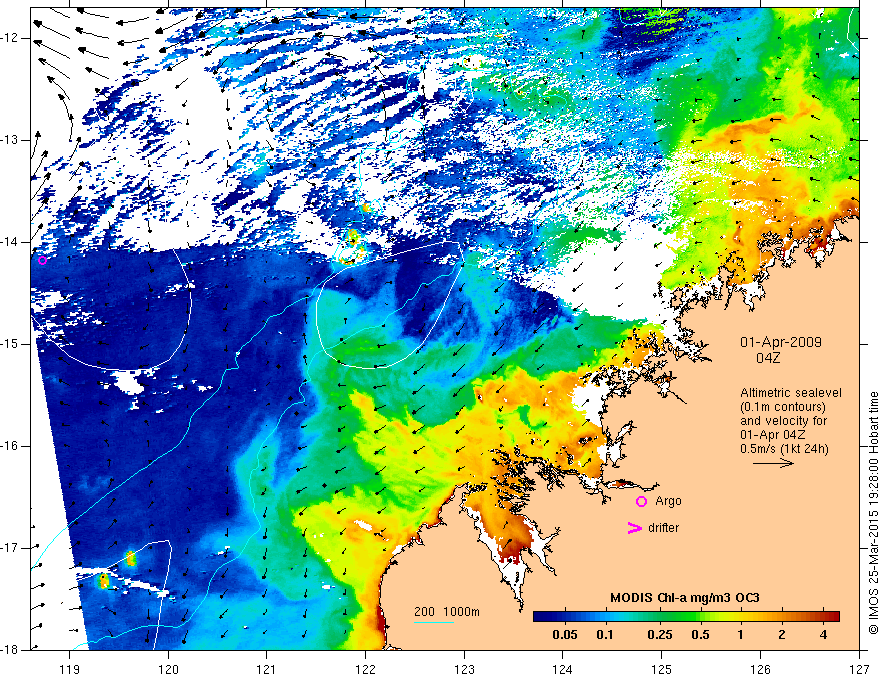Screen dimensions: 880x680
Task: Click the 'MODIS Chl-a mg/m3 OC3' colorbar title
Action: [685, 598]
